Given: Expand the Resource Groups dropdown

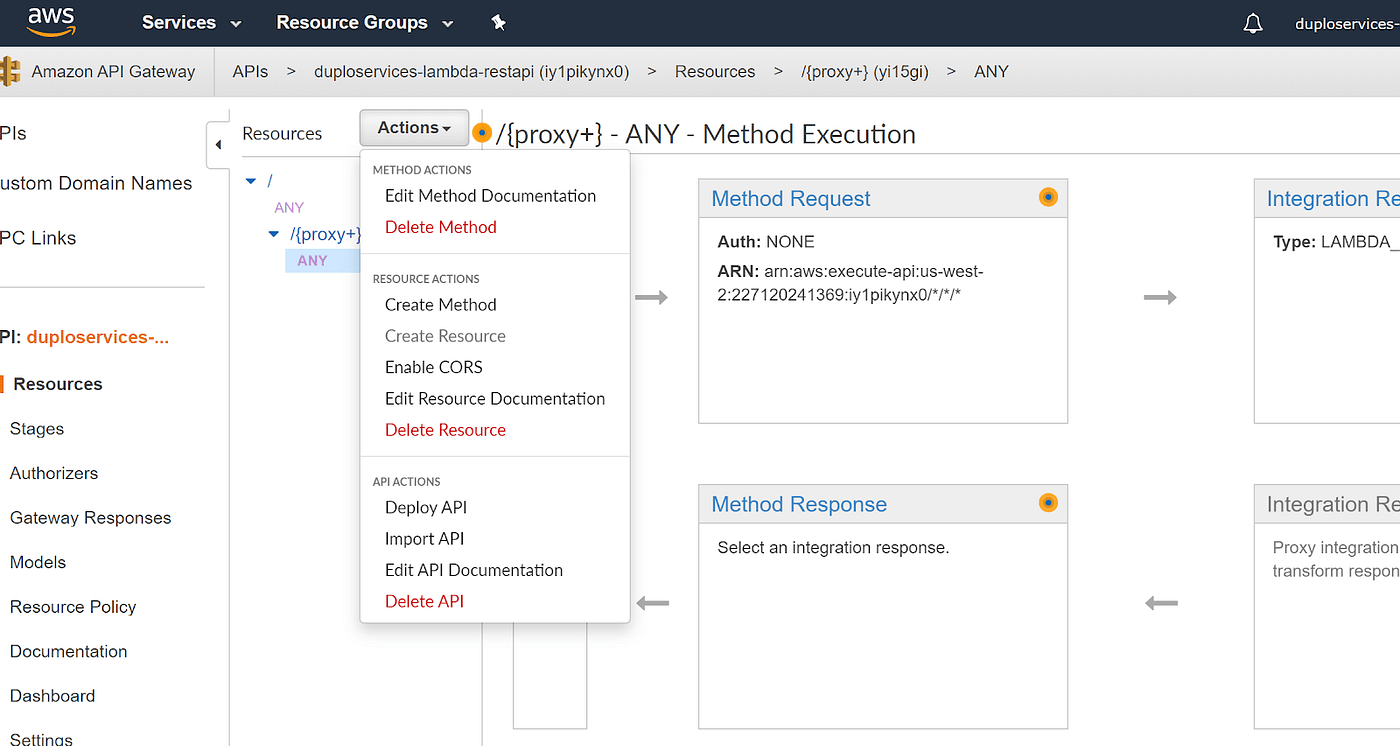Looking at the screenshot, I should pos(364,22).
